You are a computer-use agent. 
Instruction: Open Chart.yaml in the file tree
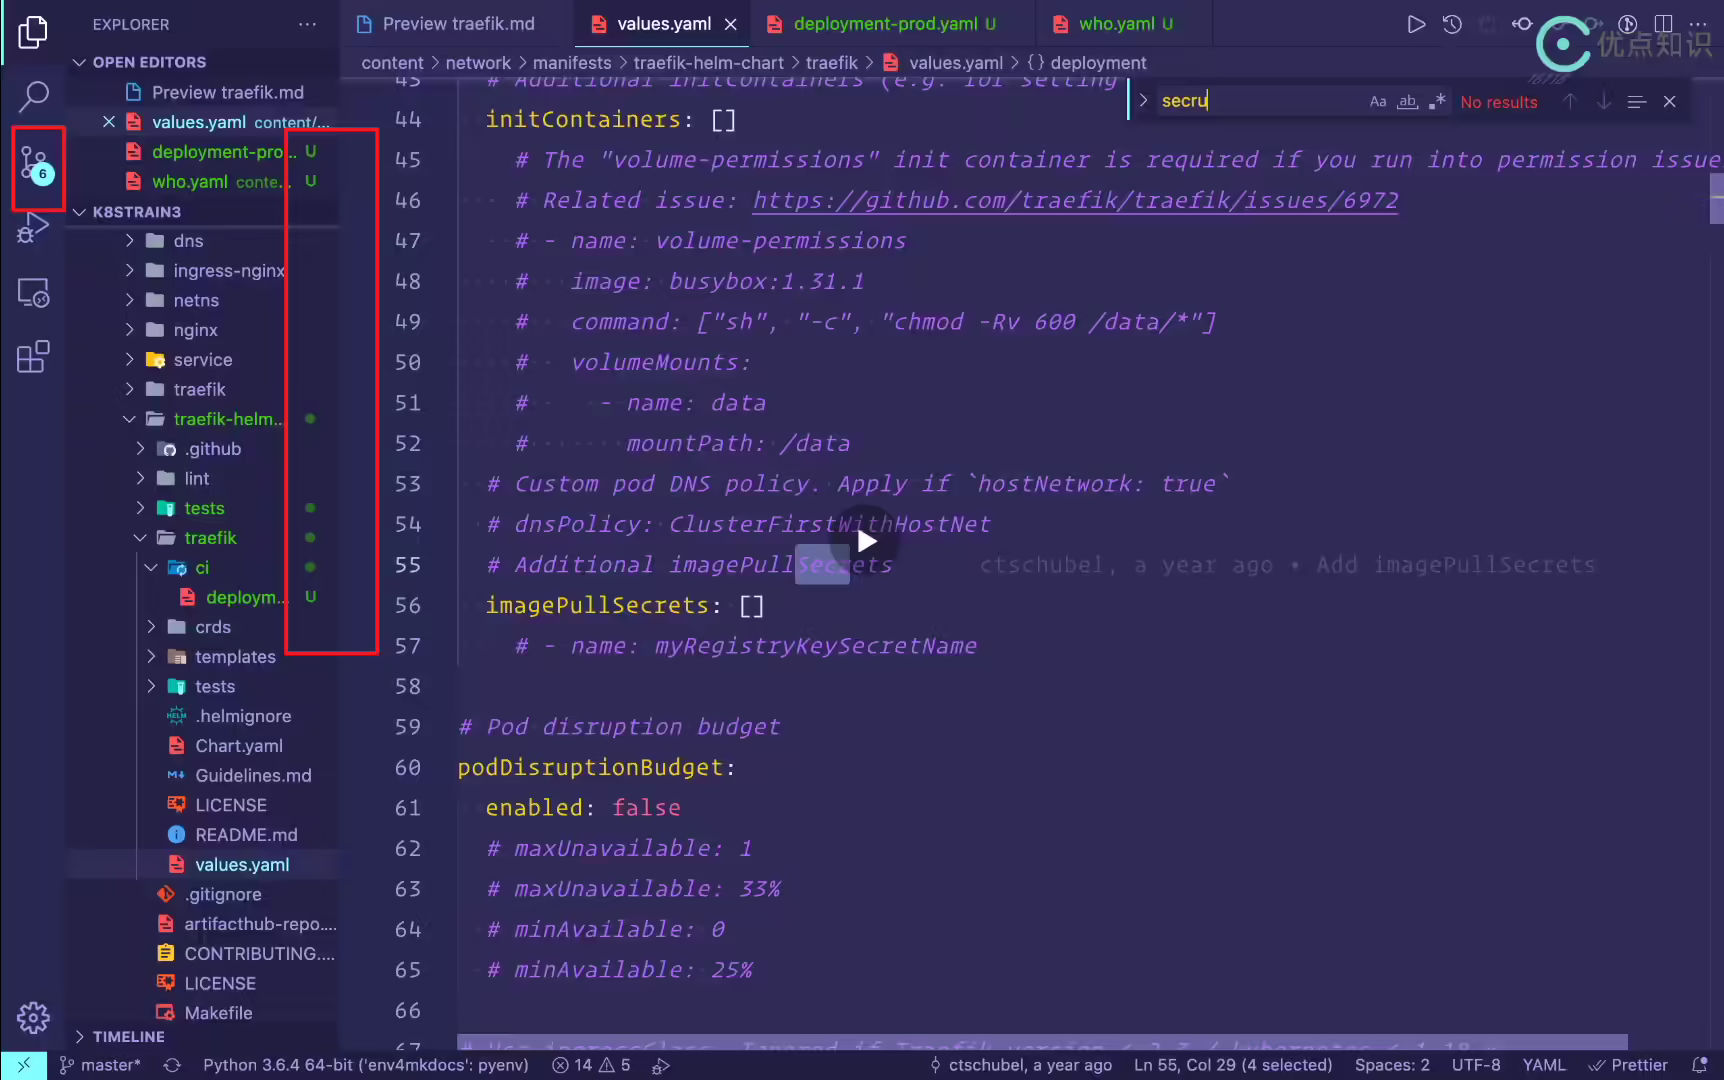pos(238,746)
